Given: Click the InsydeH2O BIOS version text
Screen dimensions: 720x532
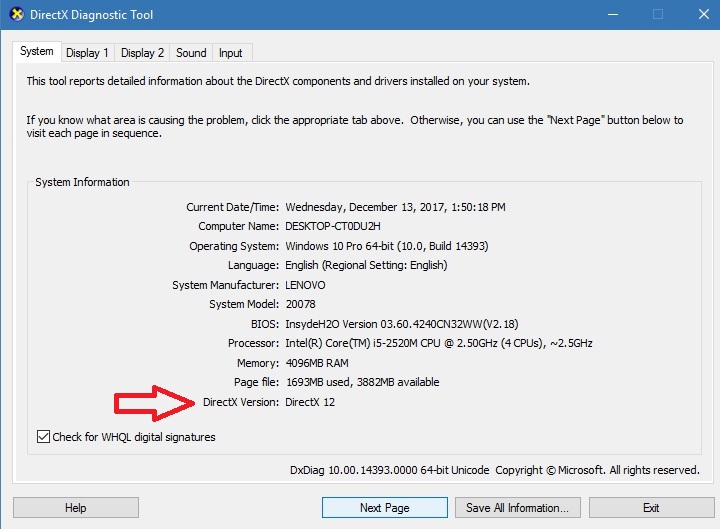Looking at the screenshot, I should (402, 324).
